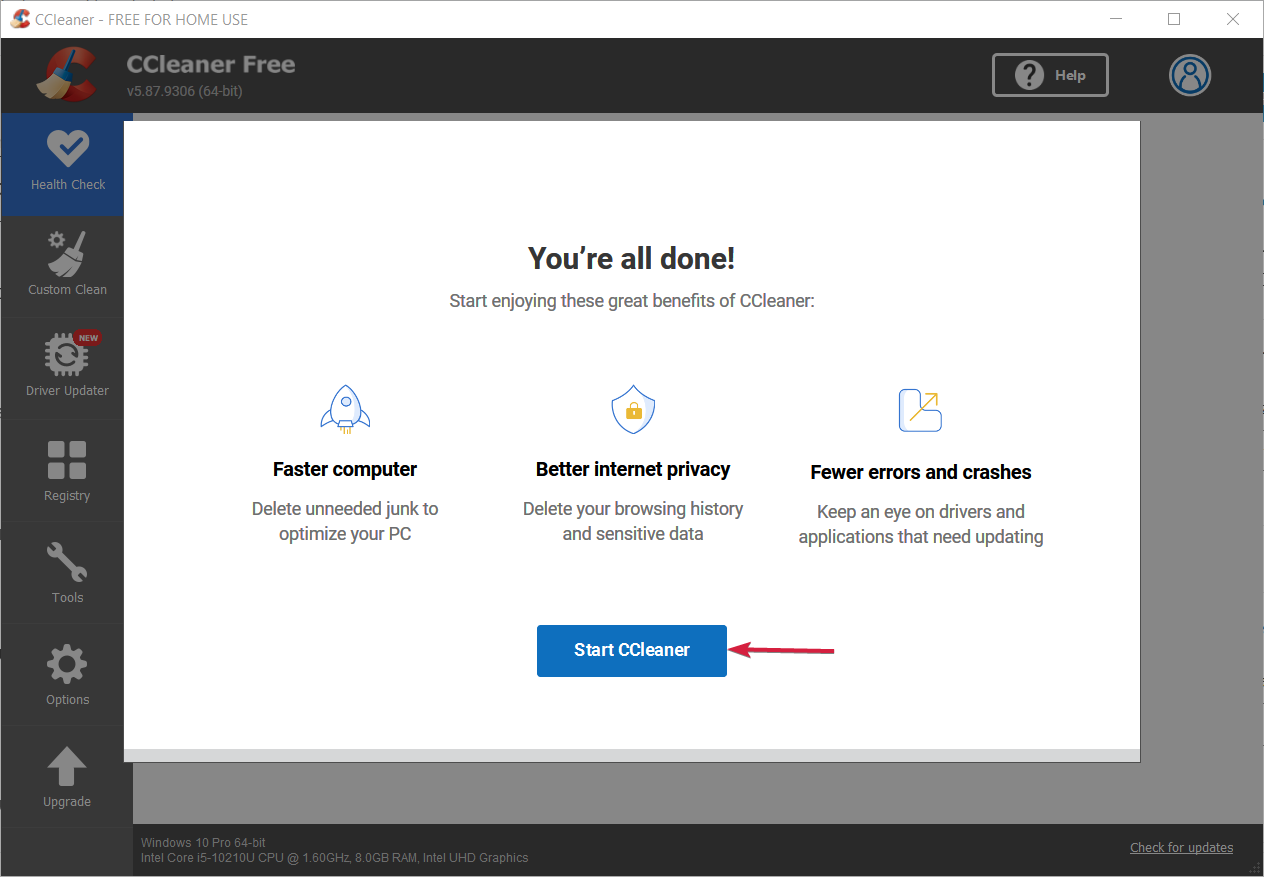1264x877 pixels.
Task: Select the Health Check sidebar item
Action: [68, 164]
